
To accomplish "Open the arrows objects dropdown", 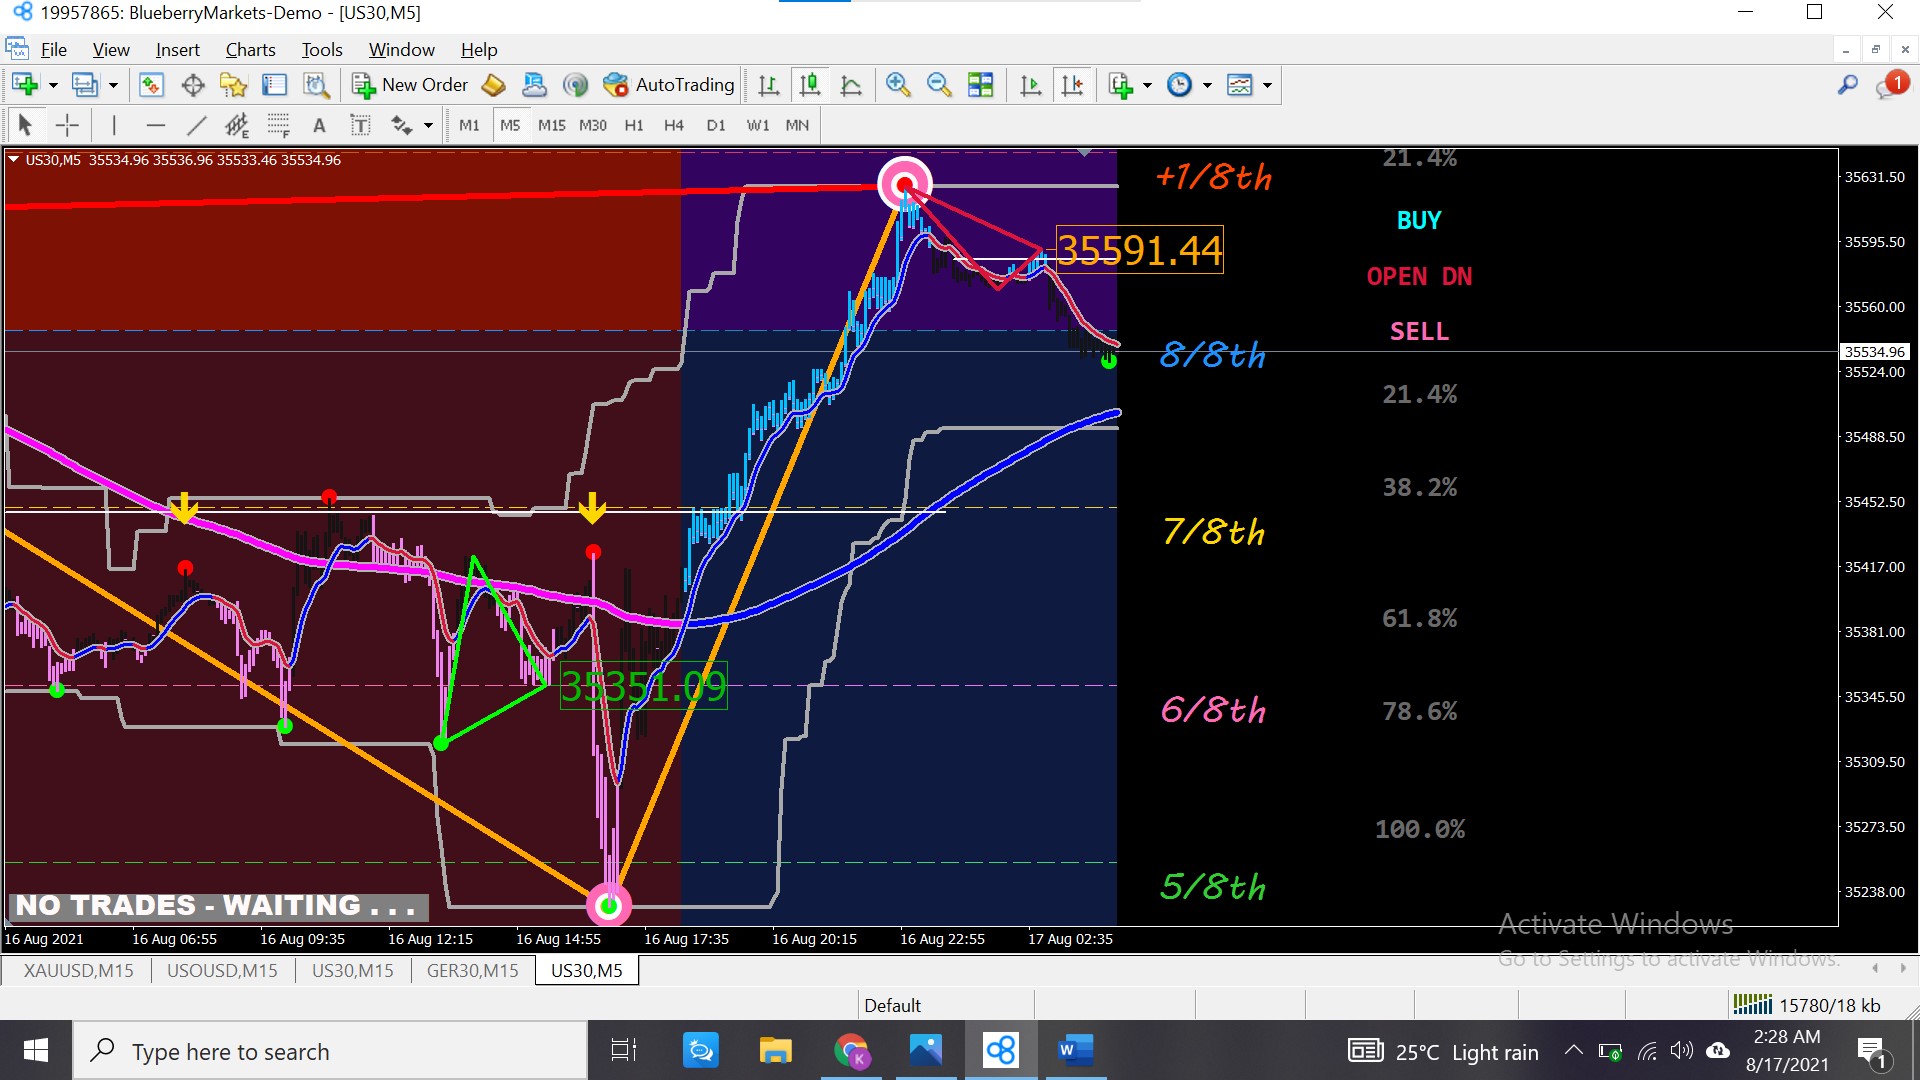I will tap(428, 125).
